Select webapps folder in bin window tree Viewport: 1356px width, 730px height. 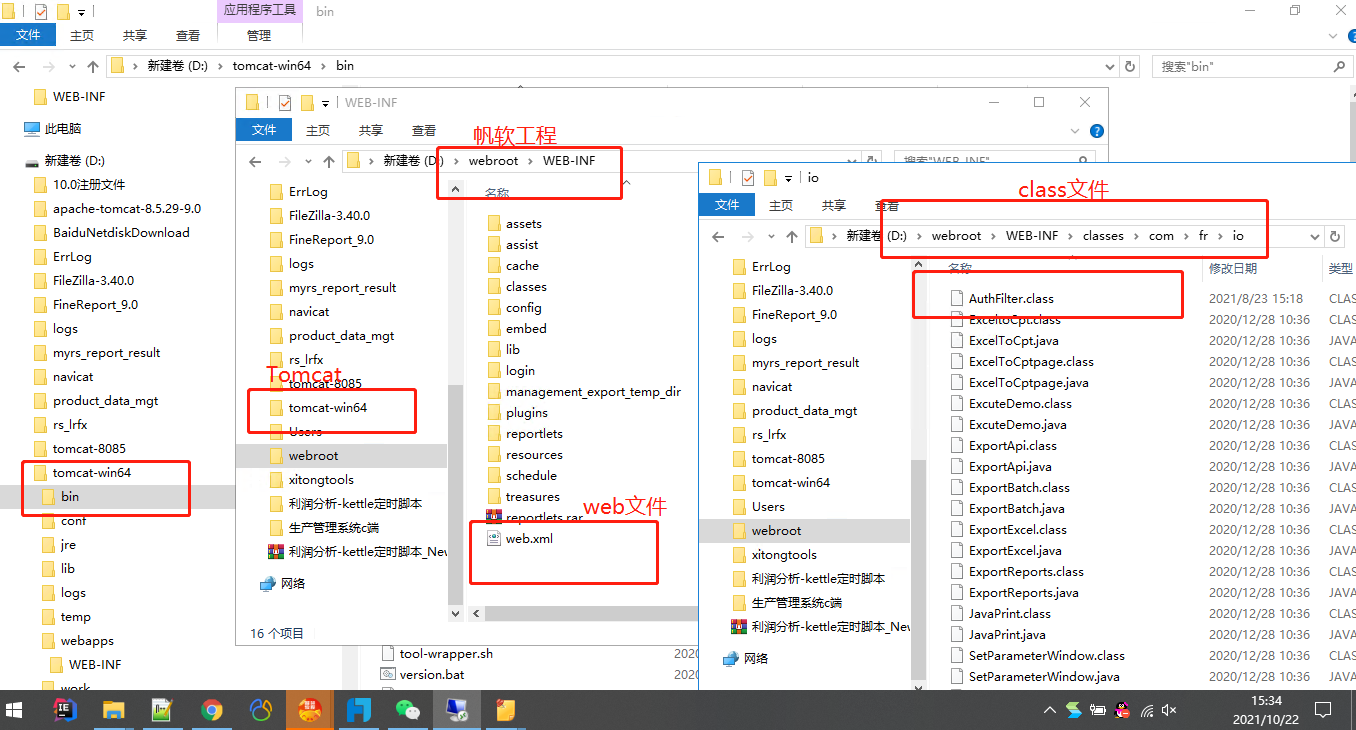87,641
